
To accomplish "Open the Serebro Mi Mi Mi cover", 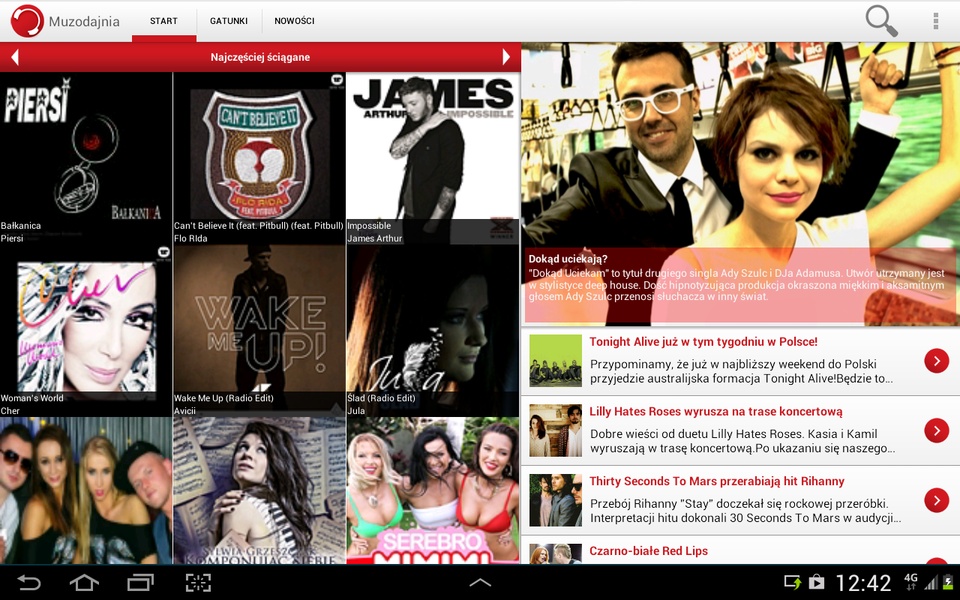I will (x=433, y=491).
